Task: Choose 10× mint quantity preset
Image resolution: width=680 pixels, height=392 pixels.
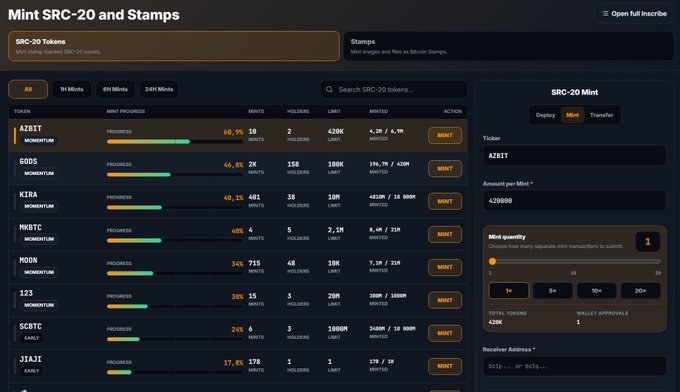Action: [x=597, y=291]
